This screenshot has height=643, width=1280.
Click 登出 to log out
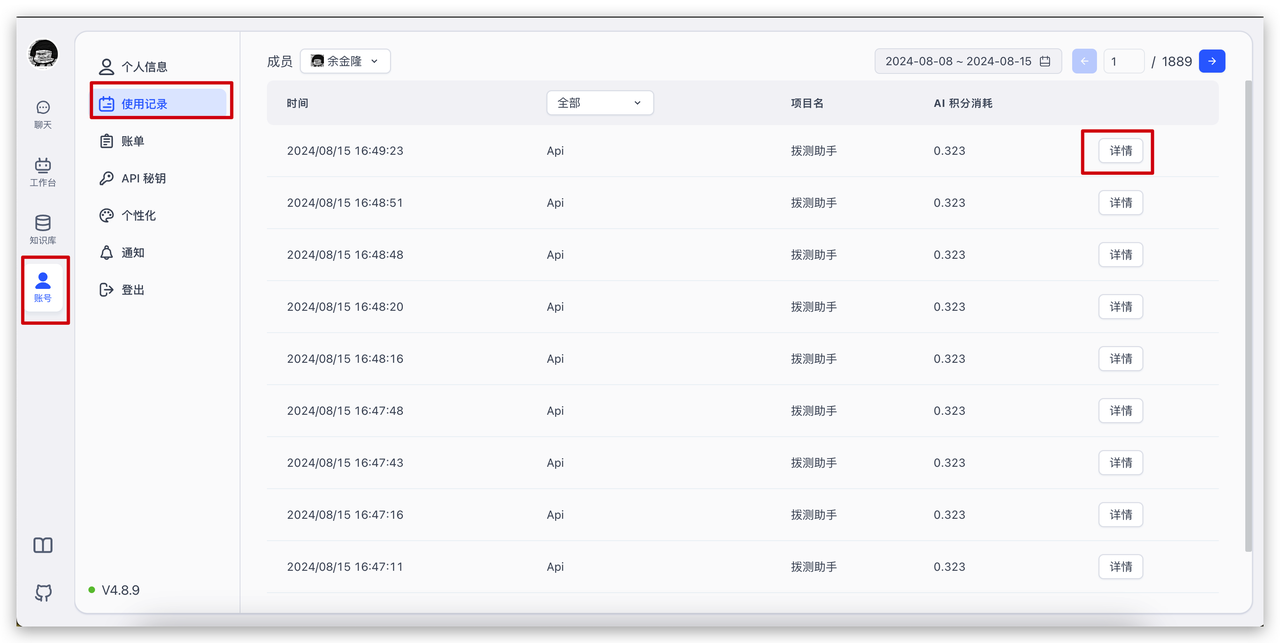[x=133, y=290]
